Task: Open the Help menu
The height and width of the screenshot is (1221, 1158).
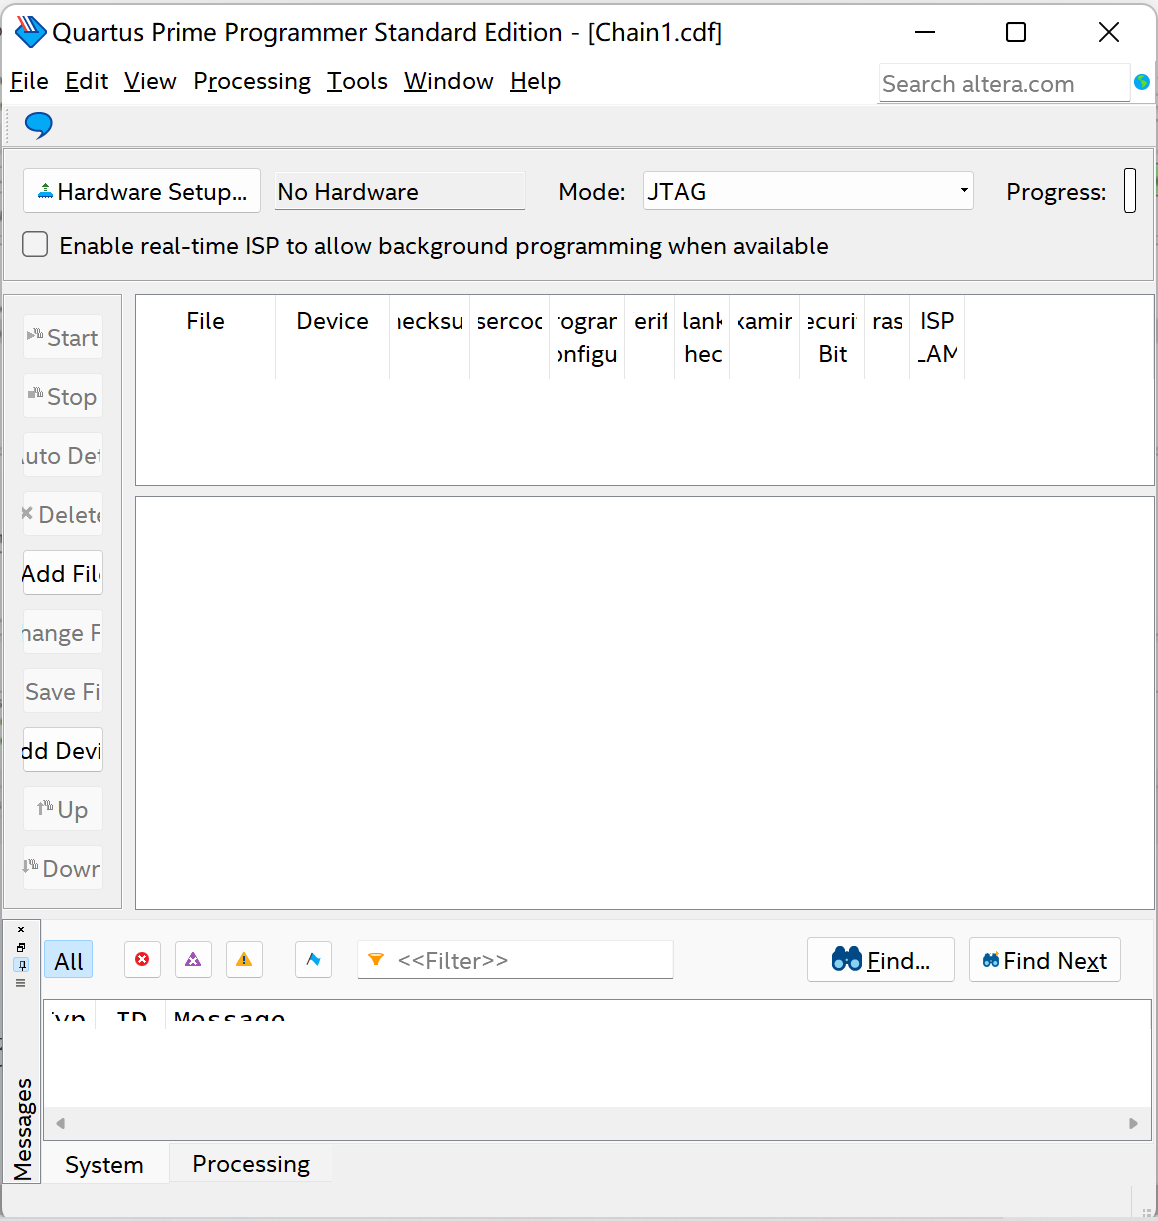Action: pos(535,81)
